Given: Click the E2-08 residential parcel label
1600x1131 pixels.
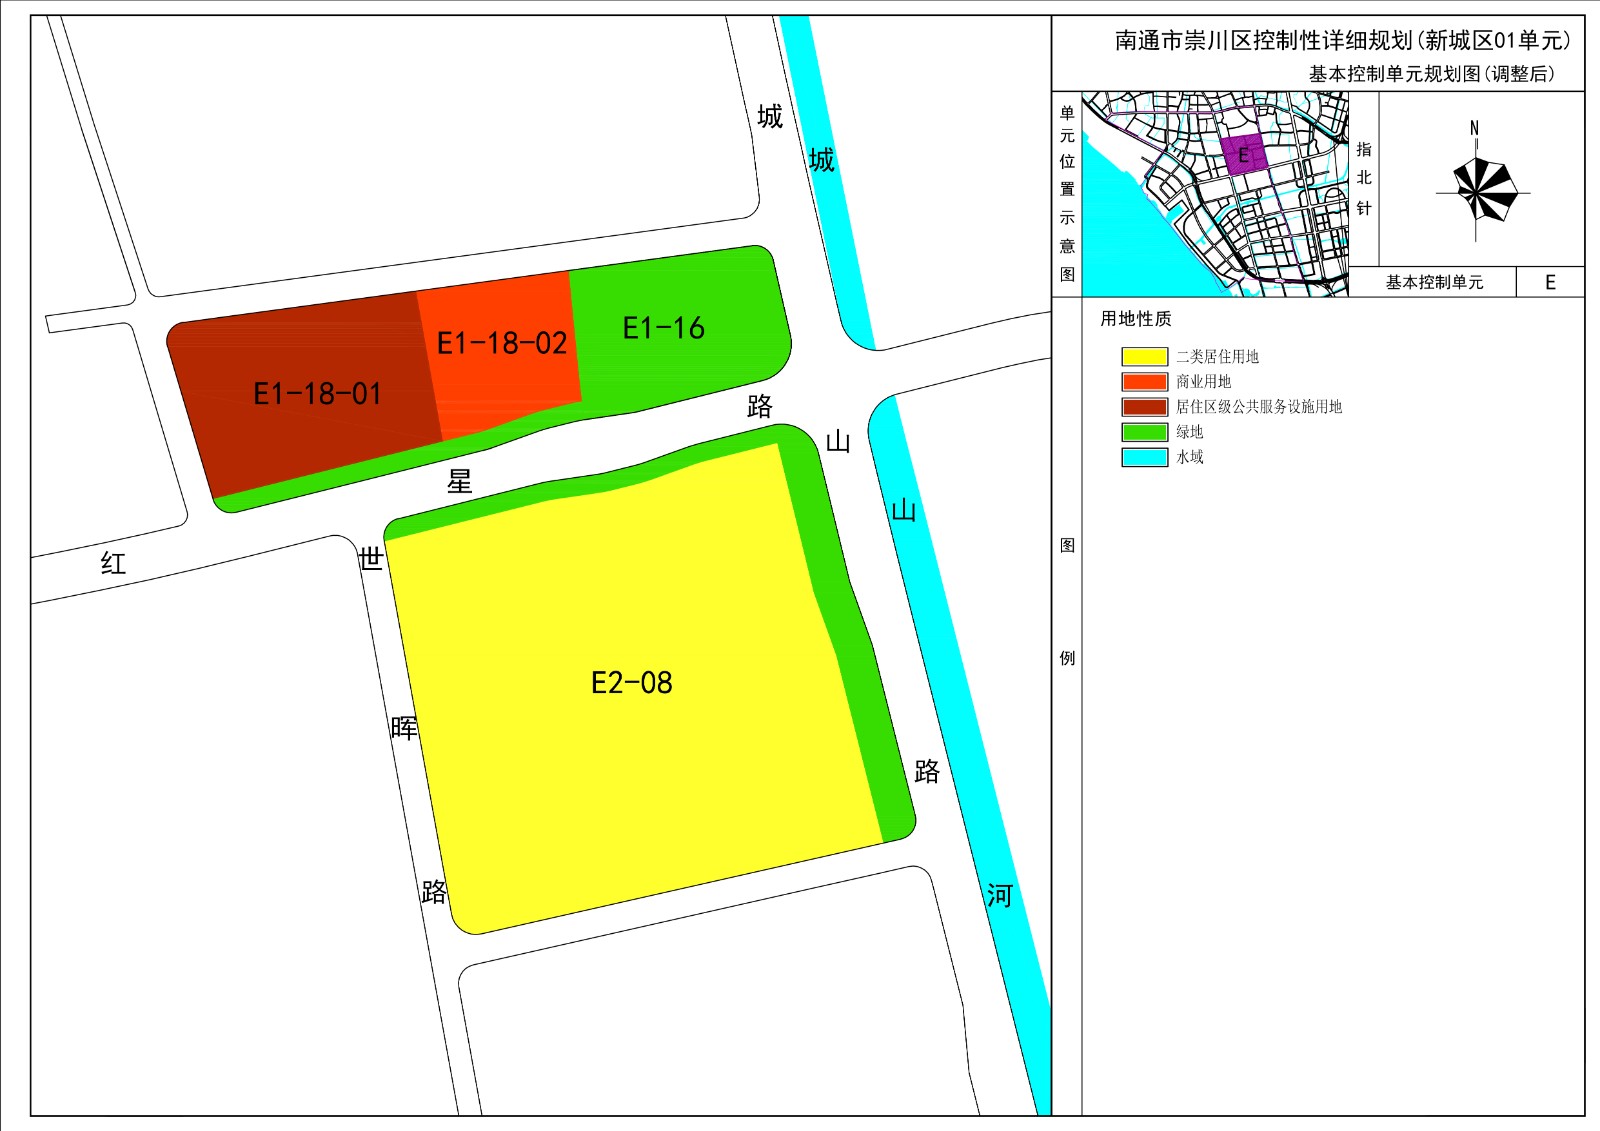Looking at the screenshot, I should pyautogui.click(x=631, y=683).
